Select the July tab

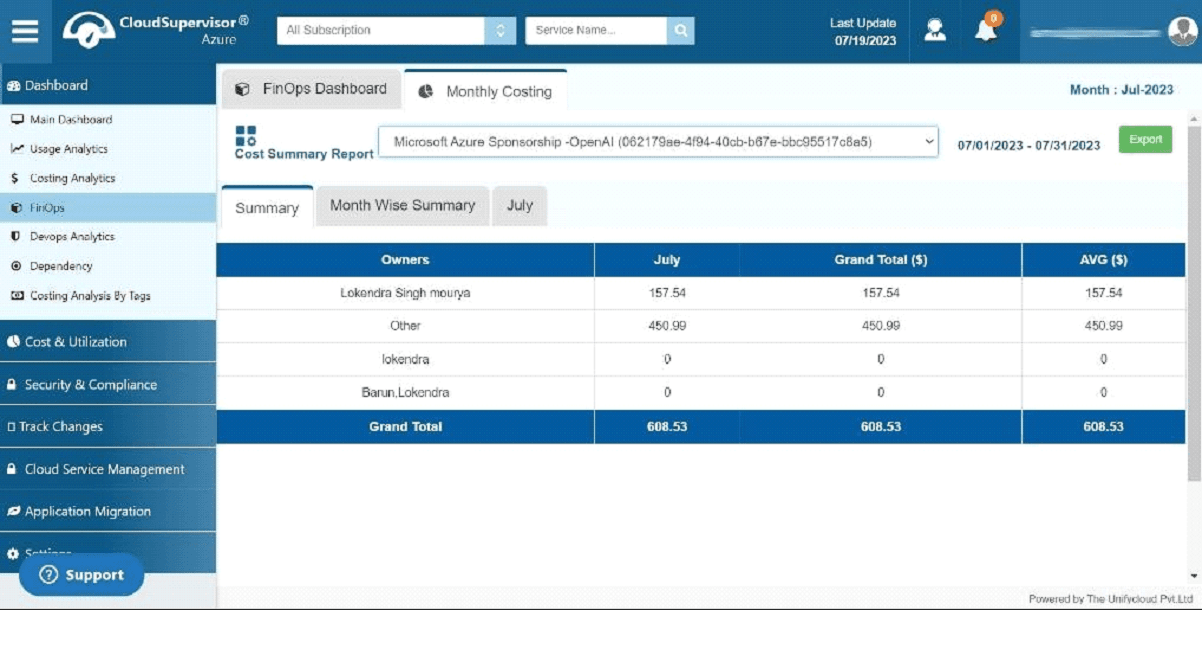pyautogui.click(x=520, y=206)
